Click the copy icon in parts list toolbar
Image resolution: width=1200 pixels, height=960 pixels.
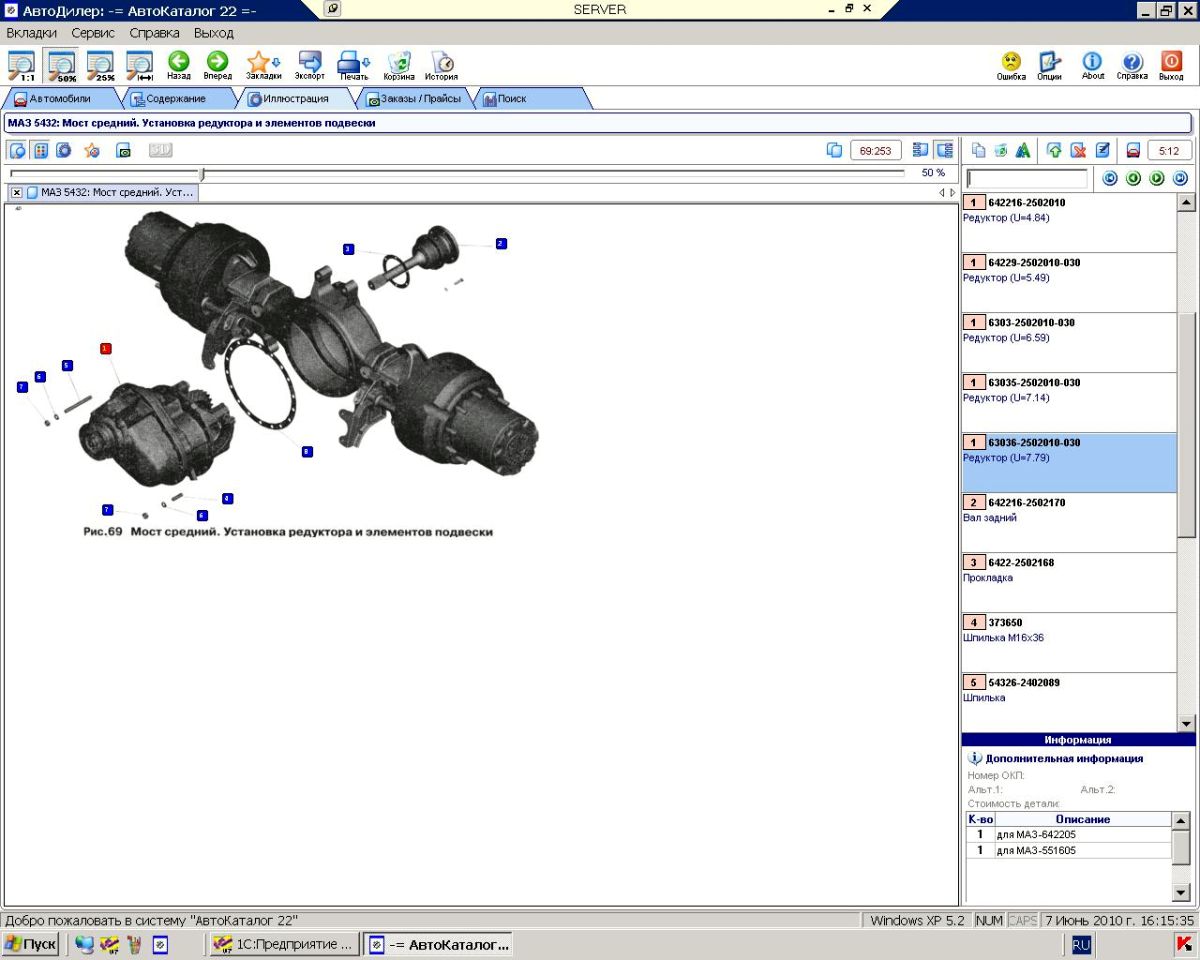click(x=978, y=150)
